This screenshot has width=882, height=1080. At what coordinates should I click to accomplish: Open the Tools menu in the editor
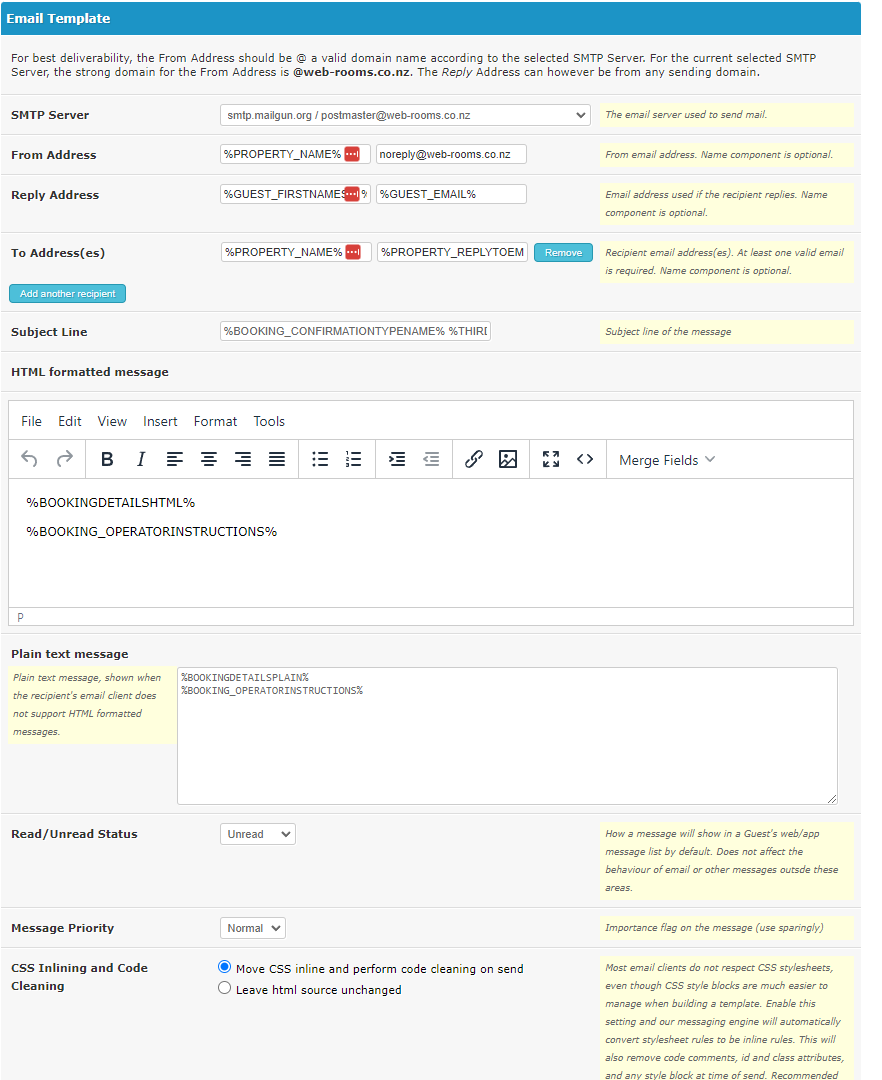tap(269, 422)
